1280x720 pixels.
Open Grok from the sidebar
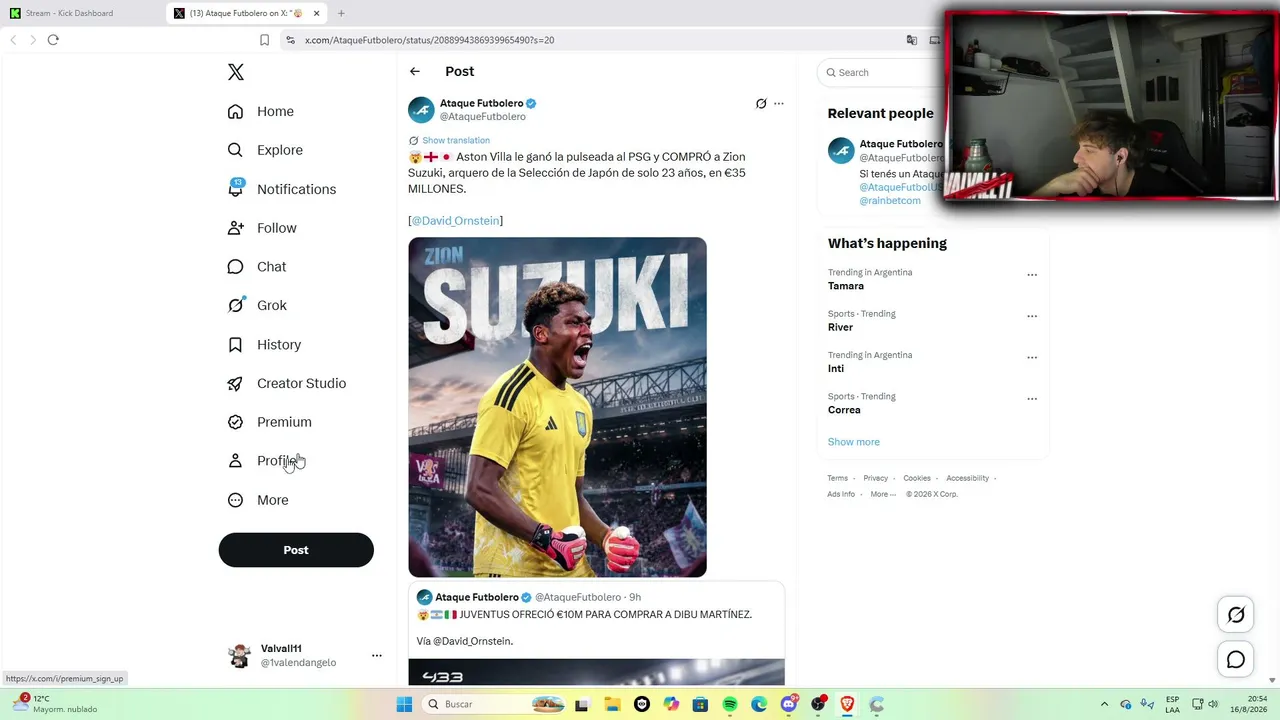pos(257,305)
